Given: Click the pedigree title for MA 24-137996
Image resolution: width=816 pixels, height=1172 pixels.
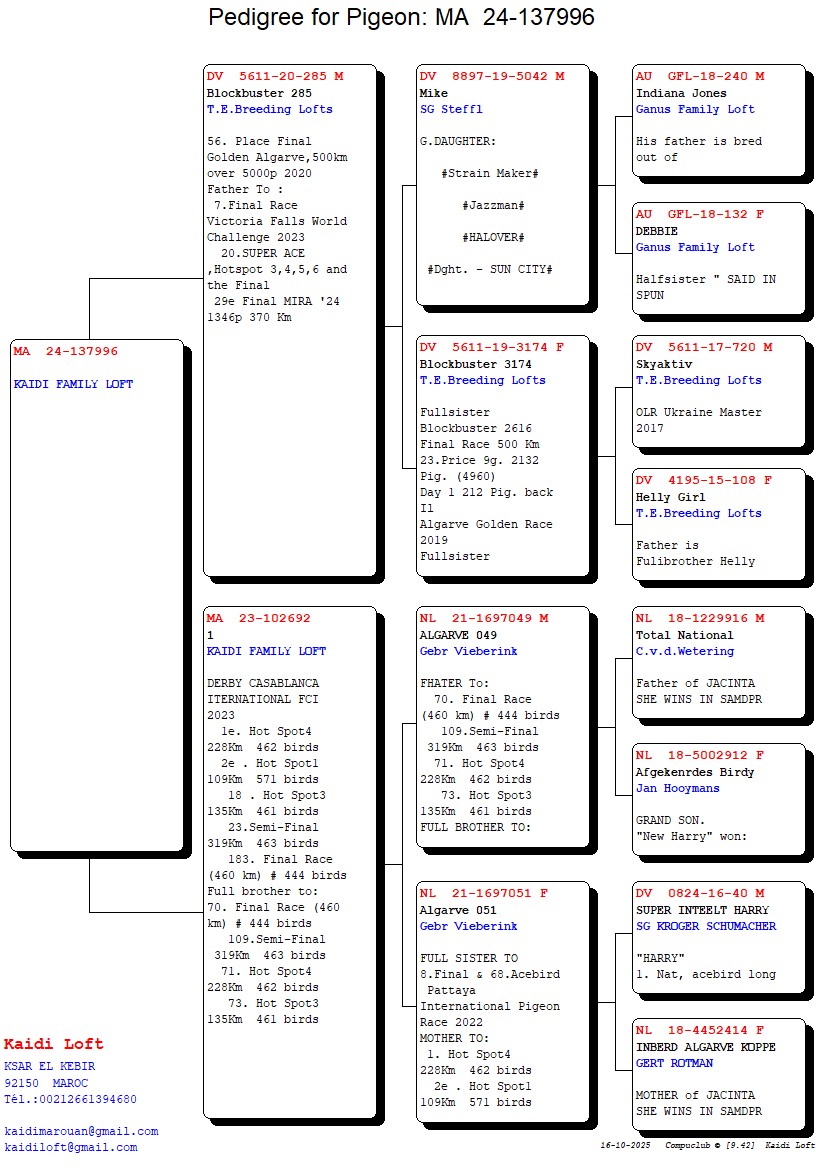Looking at the screenshot, I should click(x=401, y=17).
